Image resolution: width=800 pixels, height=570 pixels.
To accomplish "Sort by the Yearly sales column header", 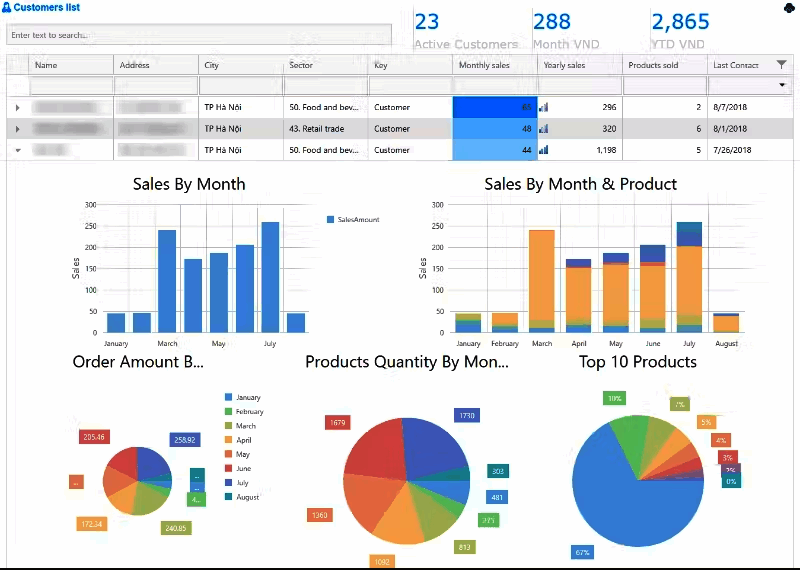I will coord(580,65).
